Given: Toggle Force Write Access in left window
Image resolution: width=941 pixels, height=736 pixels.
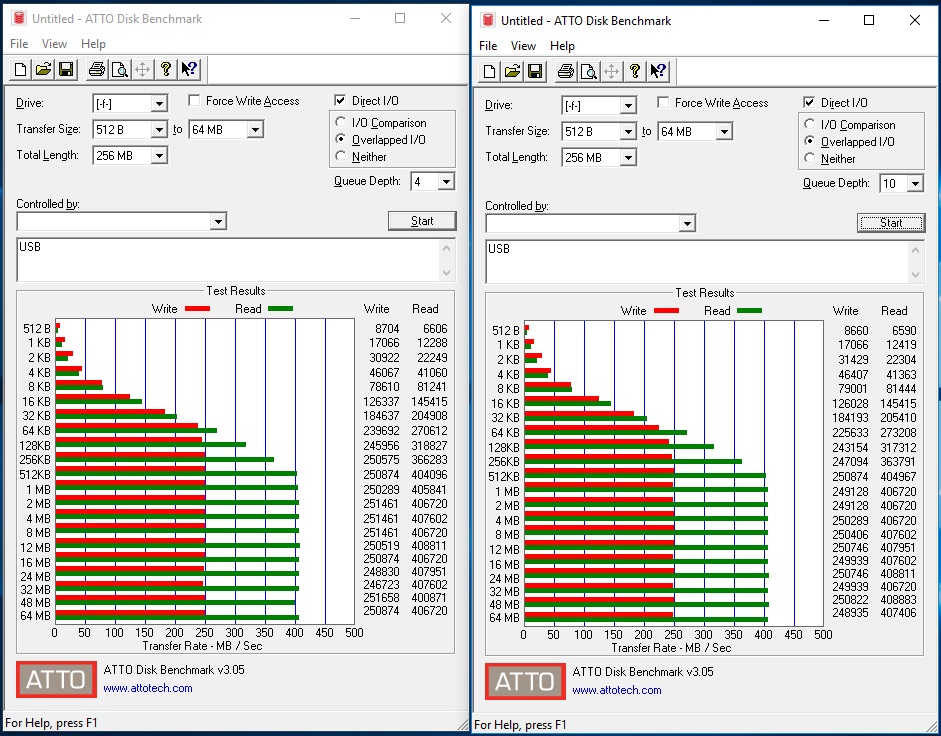Looking at the screenshot, I should point(194,100).
